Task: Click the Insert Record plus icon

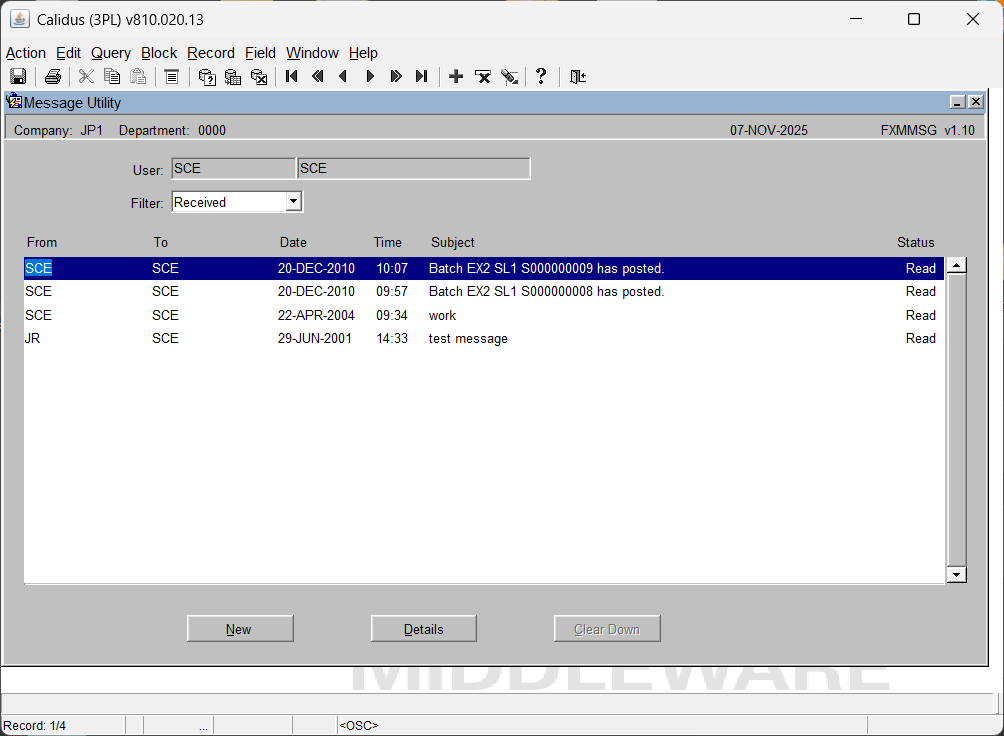Action: pos(456,77)
